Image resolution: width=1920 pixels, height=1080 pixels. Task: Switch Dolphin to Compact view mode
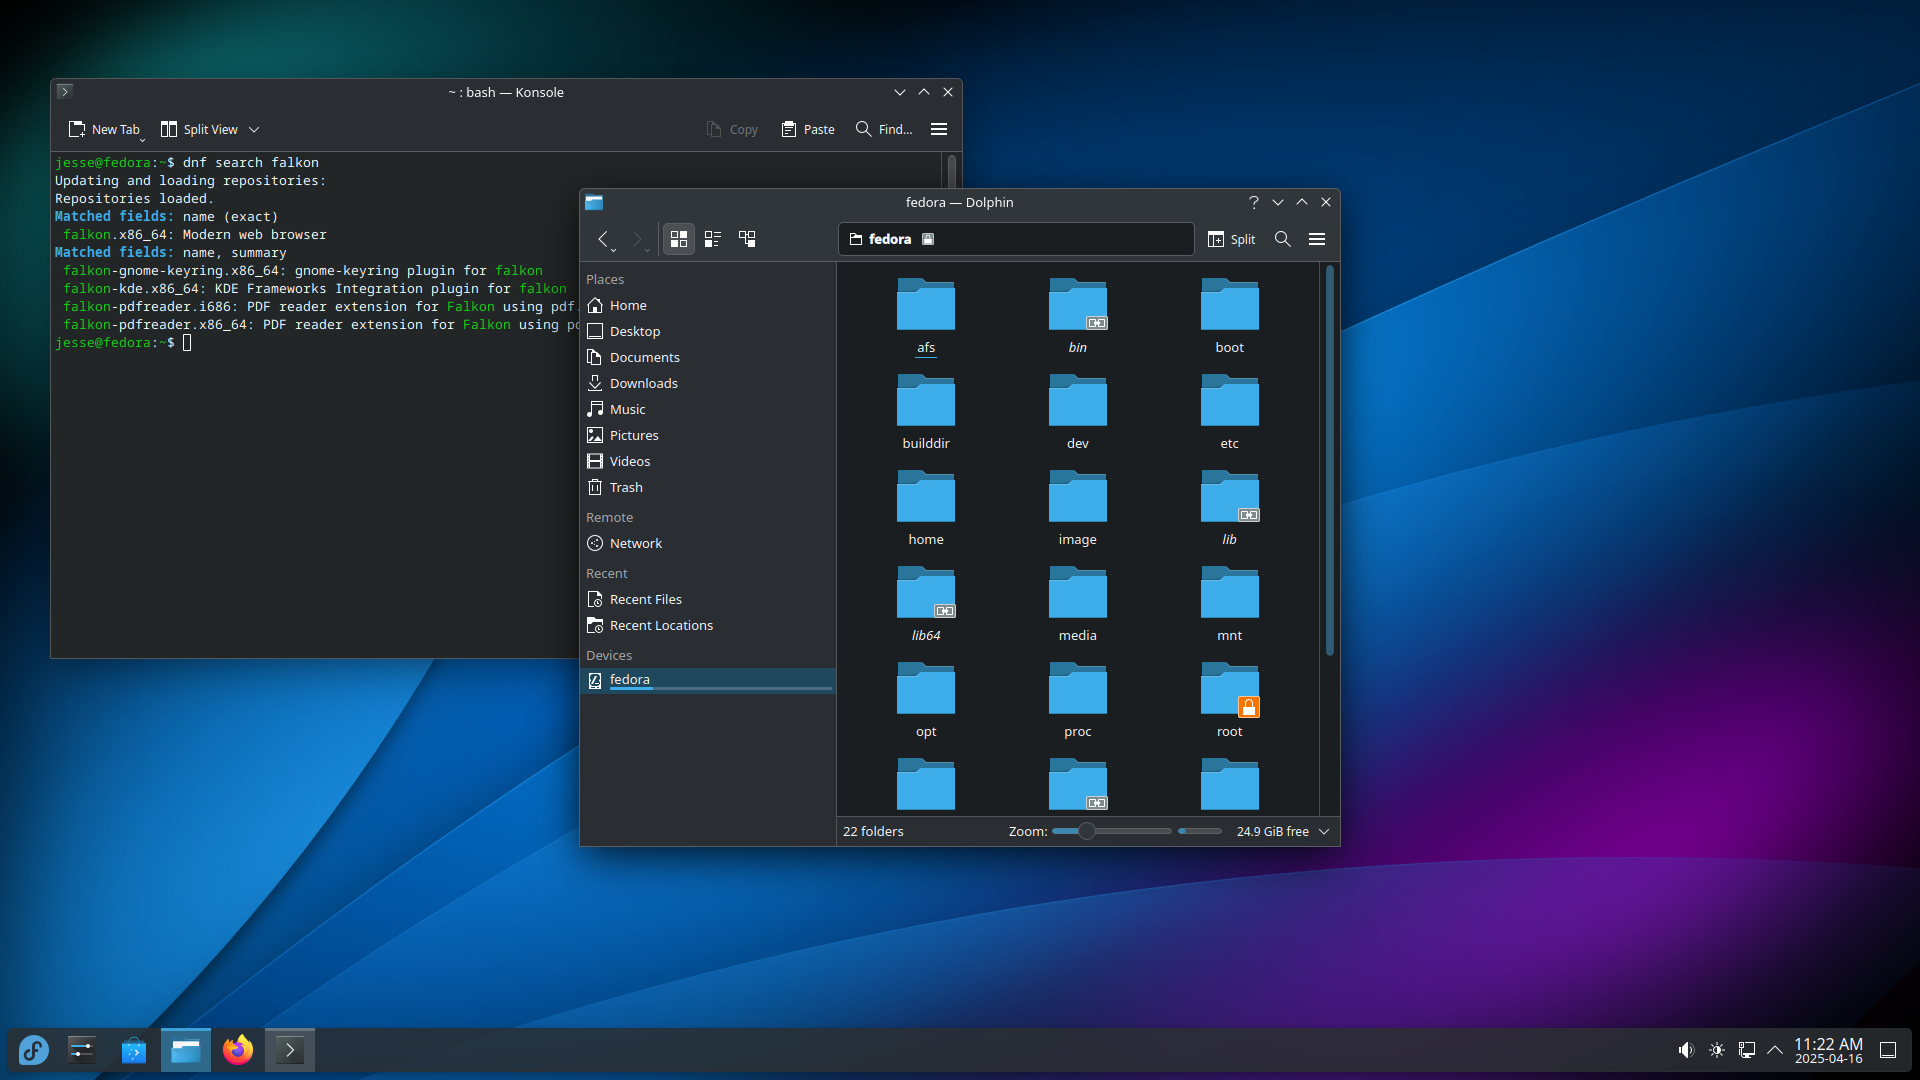pyautogui.click(x=713, y=239)
